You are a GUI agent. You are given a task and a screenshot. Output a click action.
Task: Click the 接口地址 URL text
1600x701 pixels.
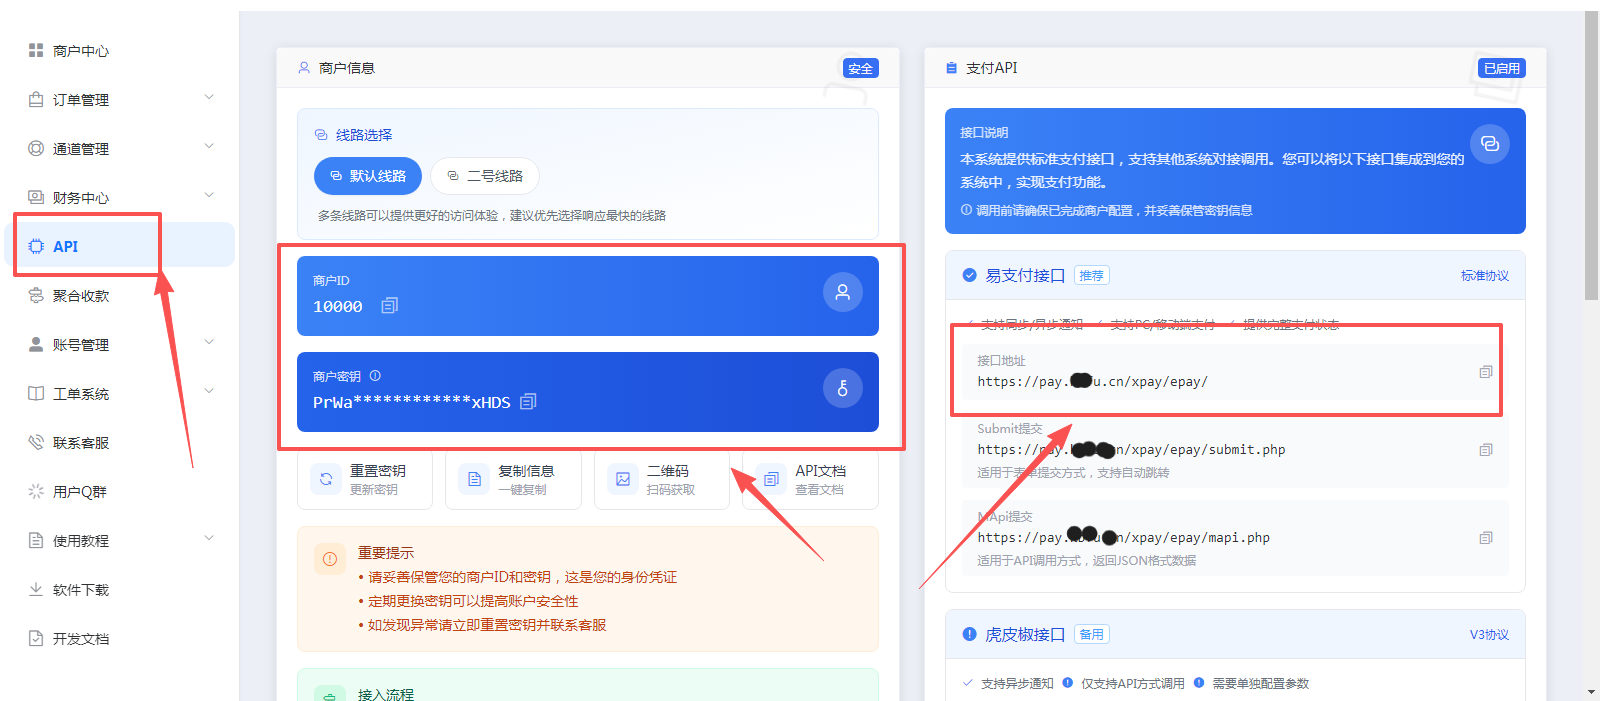1092,382
